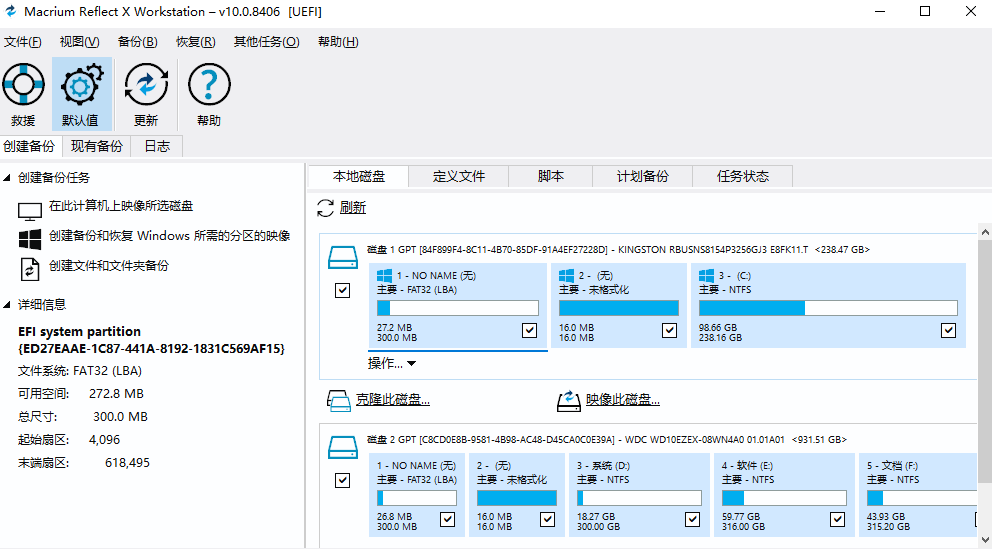992x549 pixels.
Task: Switch to the 任务状态 tab
Action: point(743,176)
